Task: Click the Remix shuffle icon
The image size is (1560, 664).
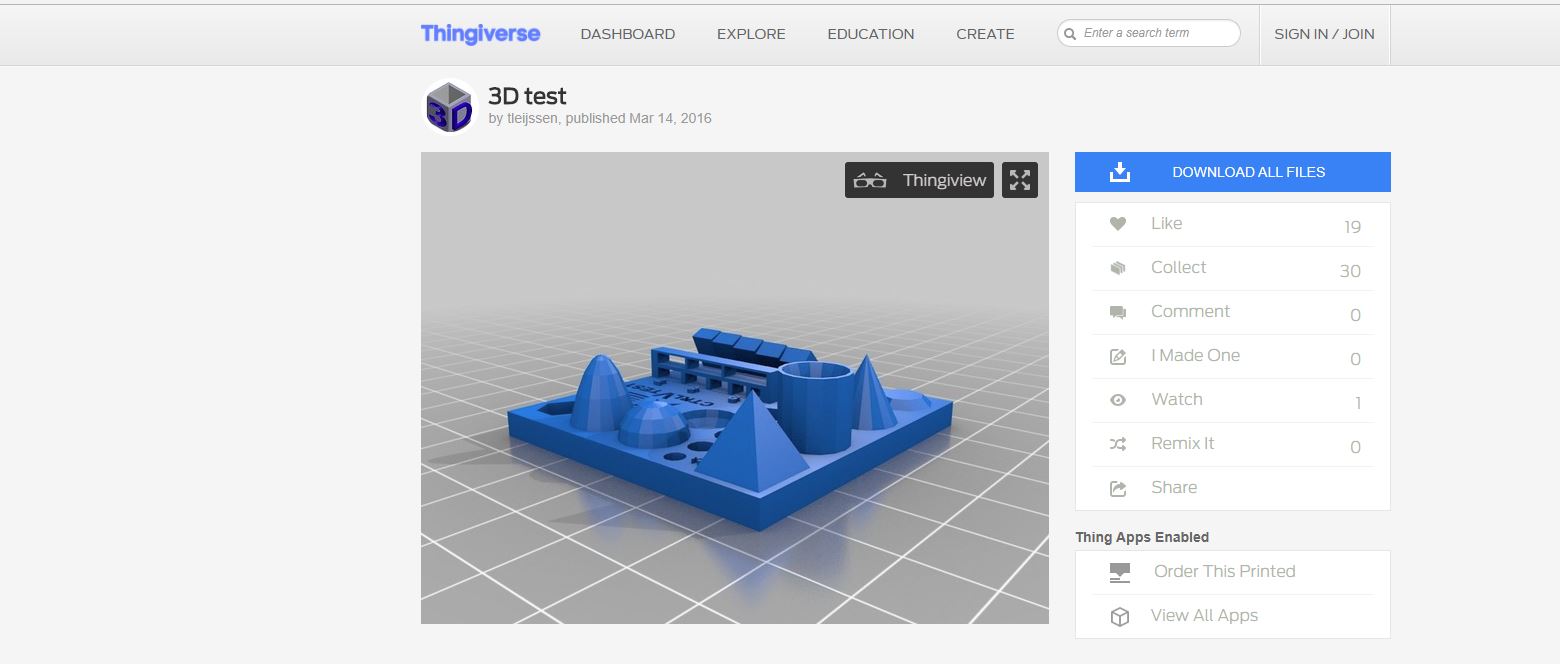Action: [1118, 444]
